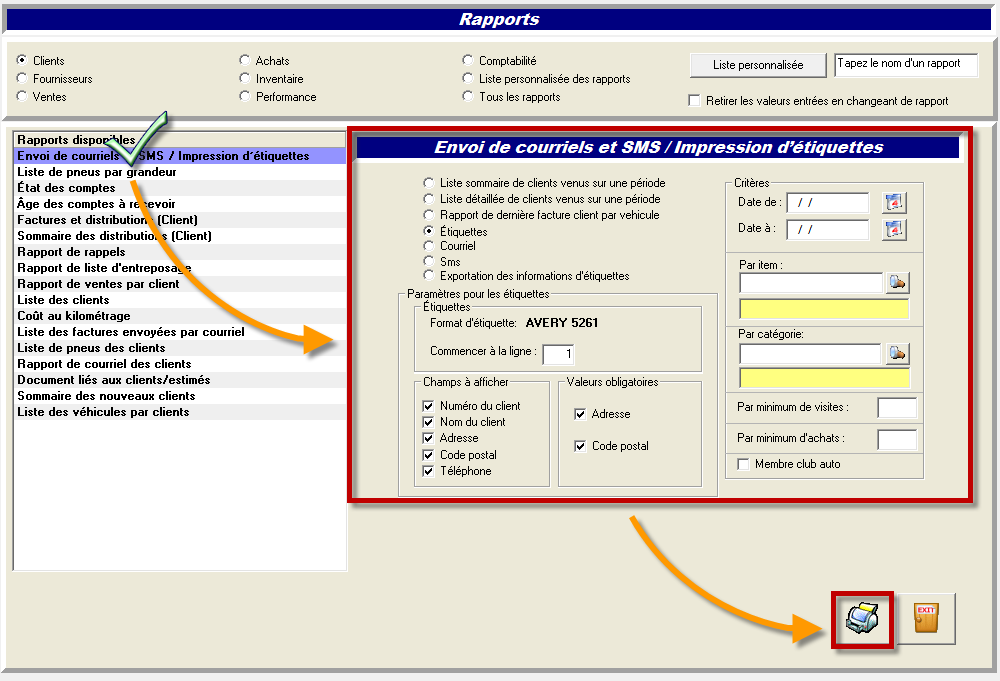Open category lookup beside Par catégorie field
1000x681 pixels.
pos(897,353)
